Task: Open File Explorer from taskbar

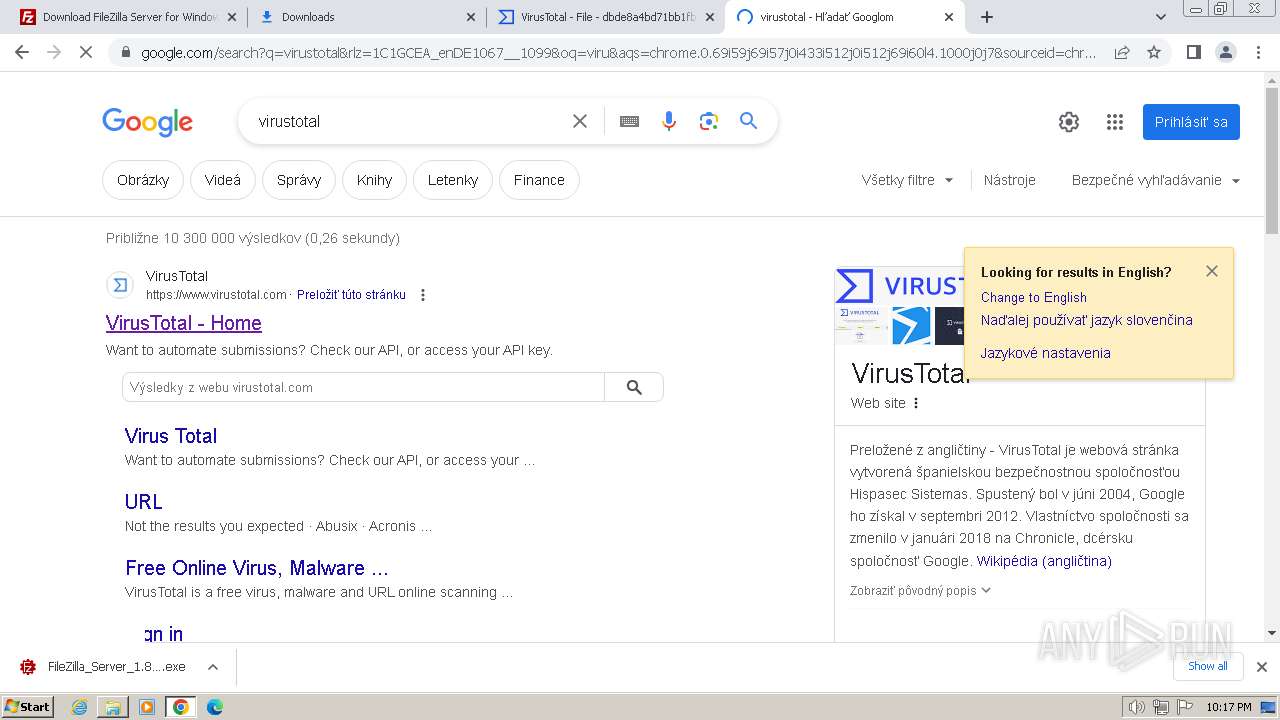Action: coord(113,707)
